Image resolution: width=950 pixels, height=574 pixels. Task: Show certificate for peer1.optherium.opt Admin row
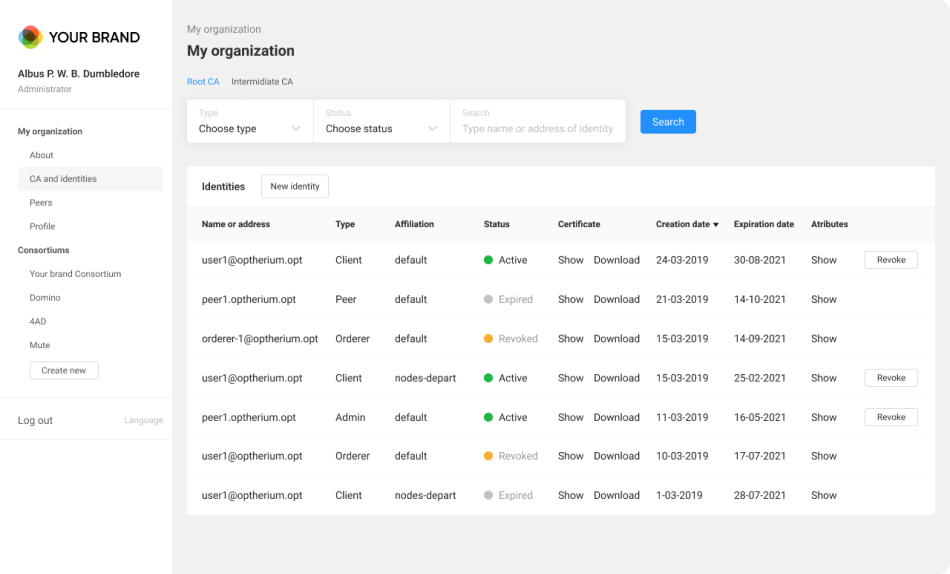(570, 417)
